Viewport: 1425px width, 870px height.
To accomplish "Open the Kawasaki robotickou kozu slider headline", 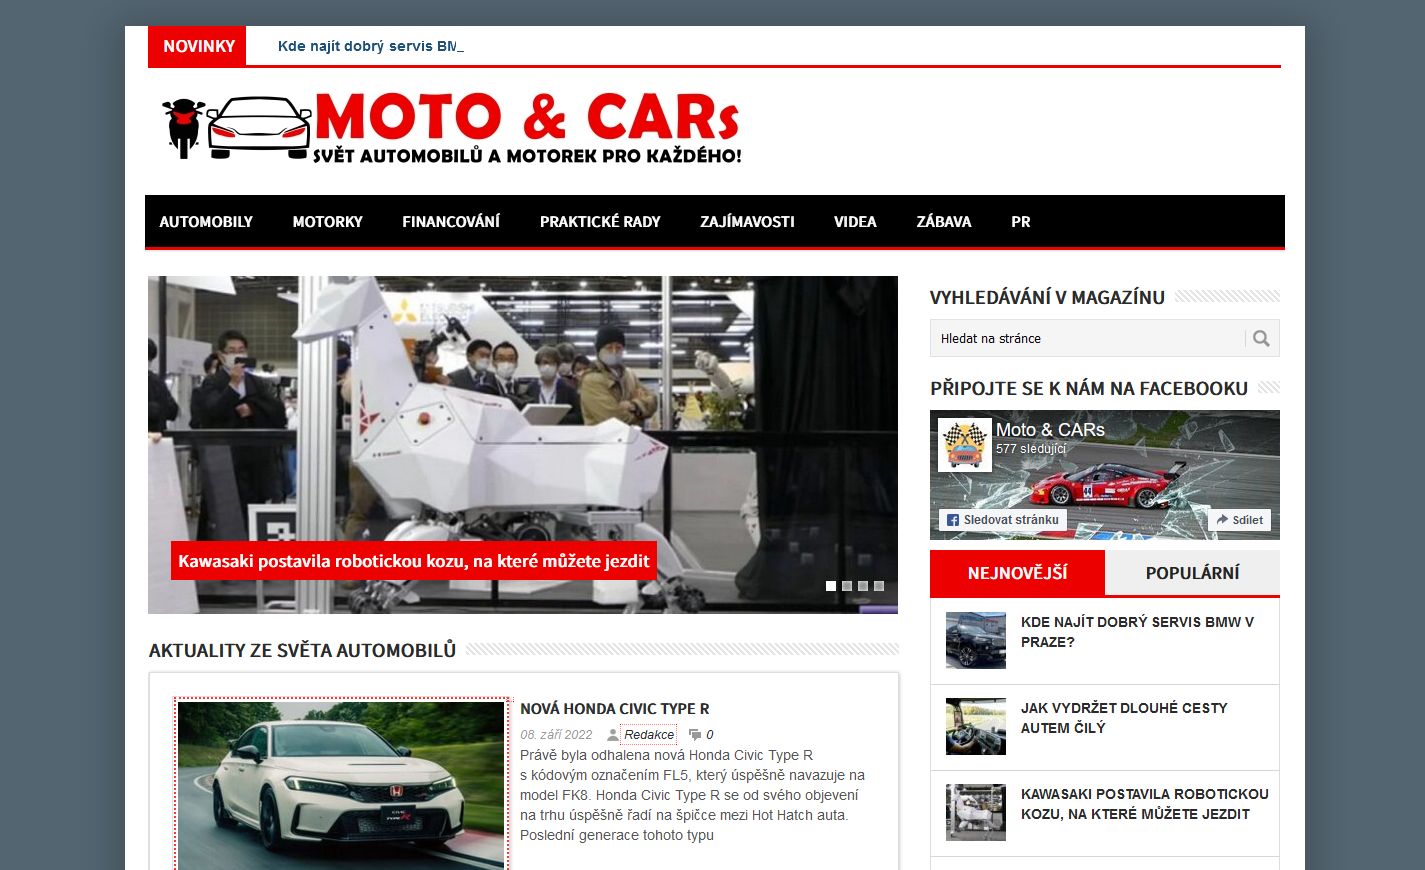I will 414,561.
